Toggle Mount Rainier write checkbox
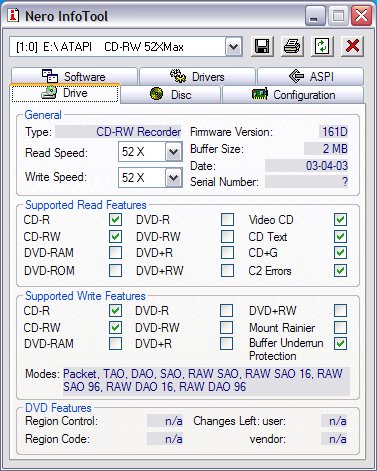The image size is (377, 471). [340, 327]
